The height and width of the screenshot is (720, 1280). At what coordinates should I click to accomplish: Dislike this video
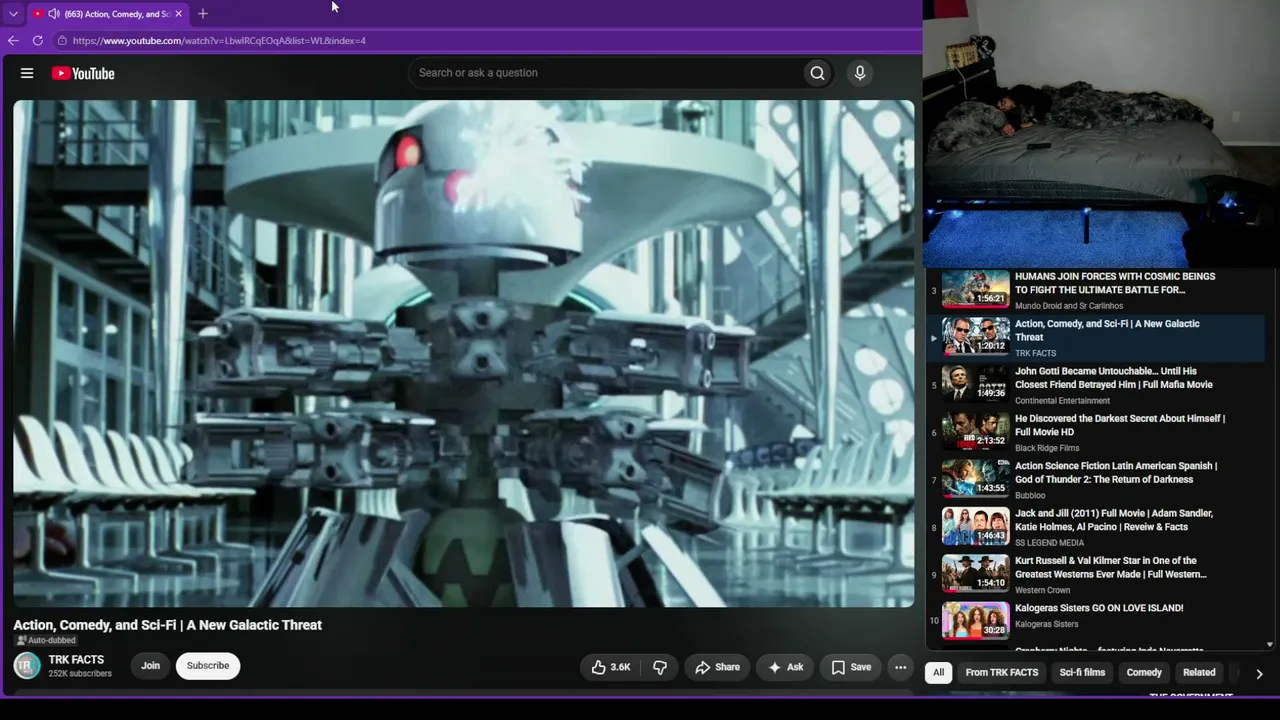[x=660, y=667]
